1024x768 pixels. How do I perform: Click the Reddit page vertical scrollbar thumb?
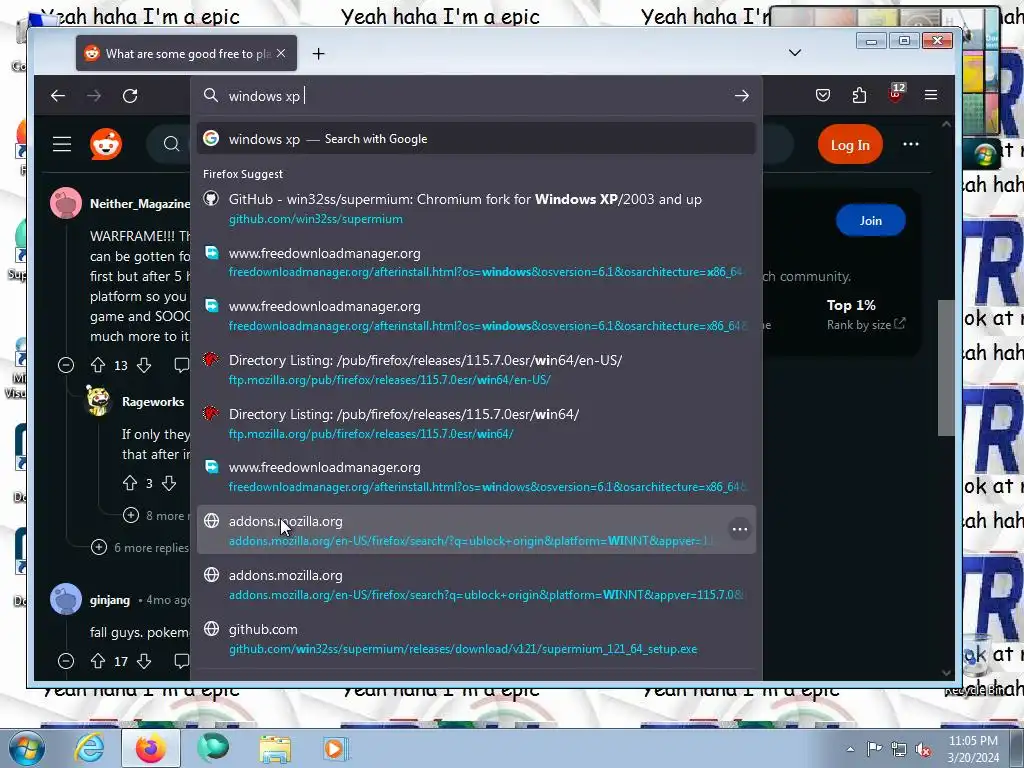coord(946,368)
